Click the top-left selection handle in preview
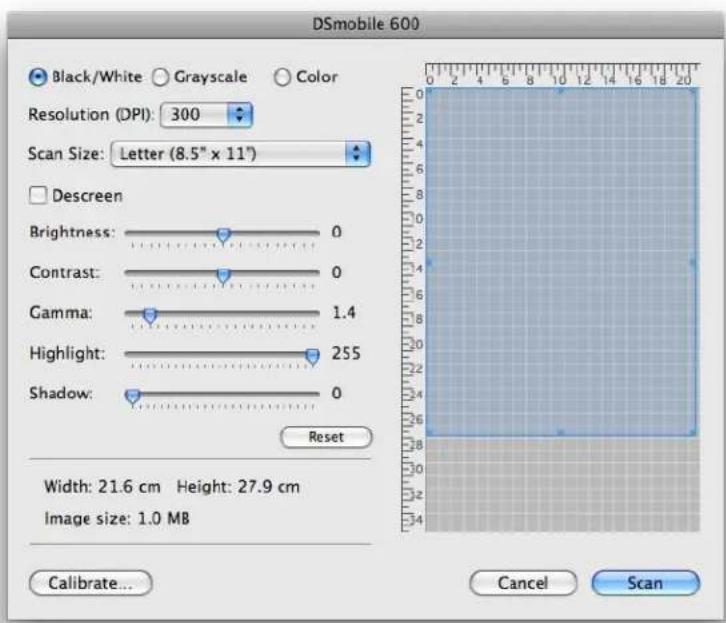The image size is (726, 623). 429,91
